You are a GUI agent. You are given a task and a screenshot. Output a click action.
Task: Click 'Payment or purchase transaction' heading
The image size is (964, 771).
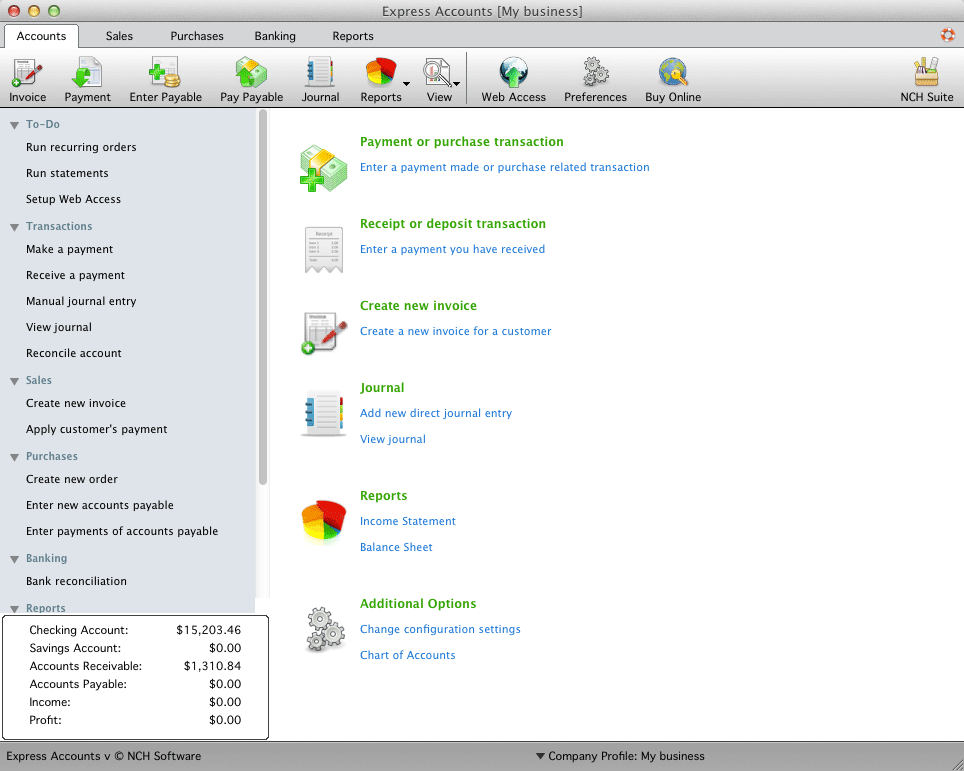pos(461,141)
